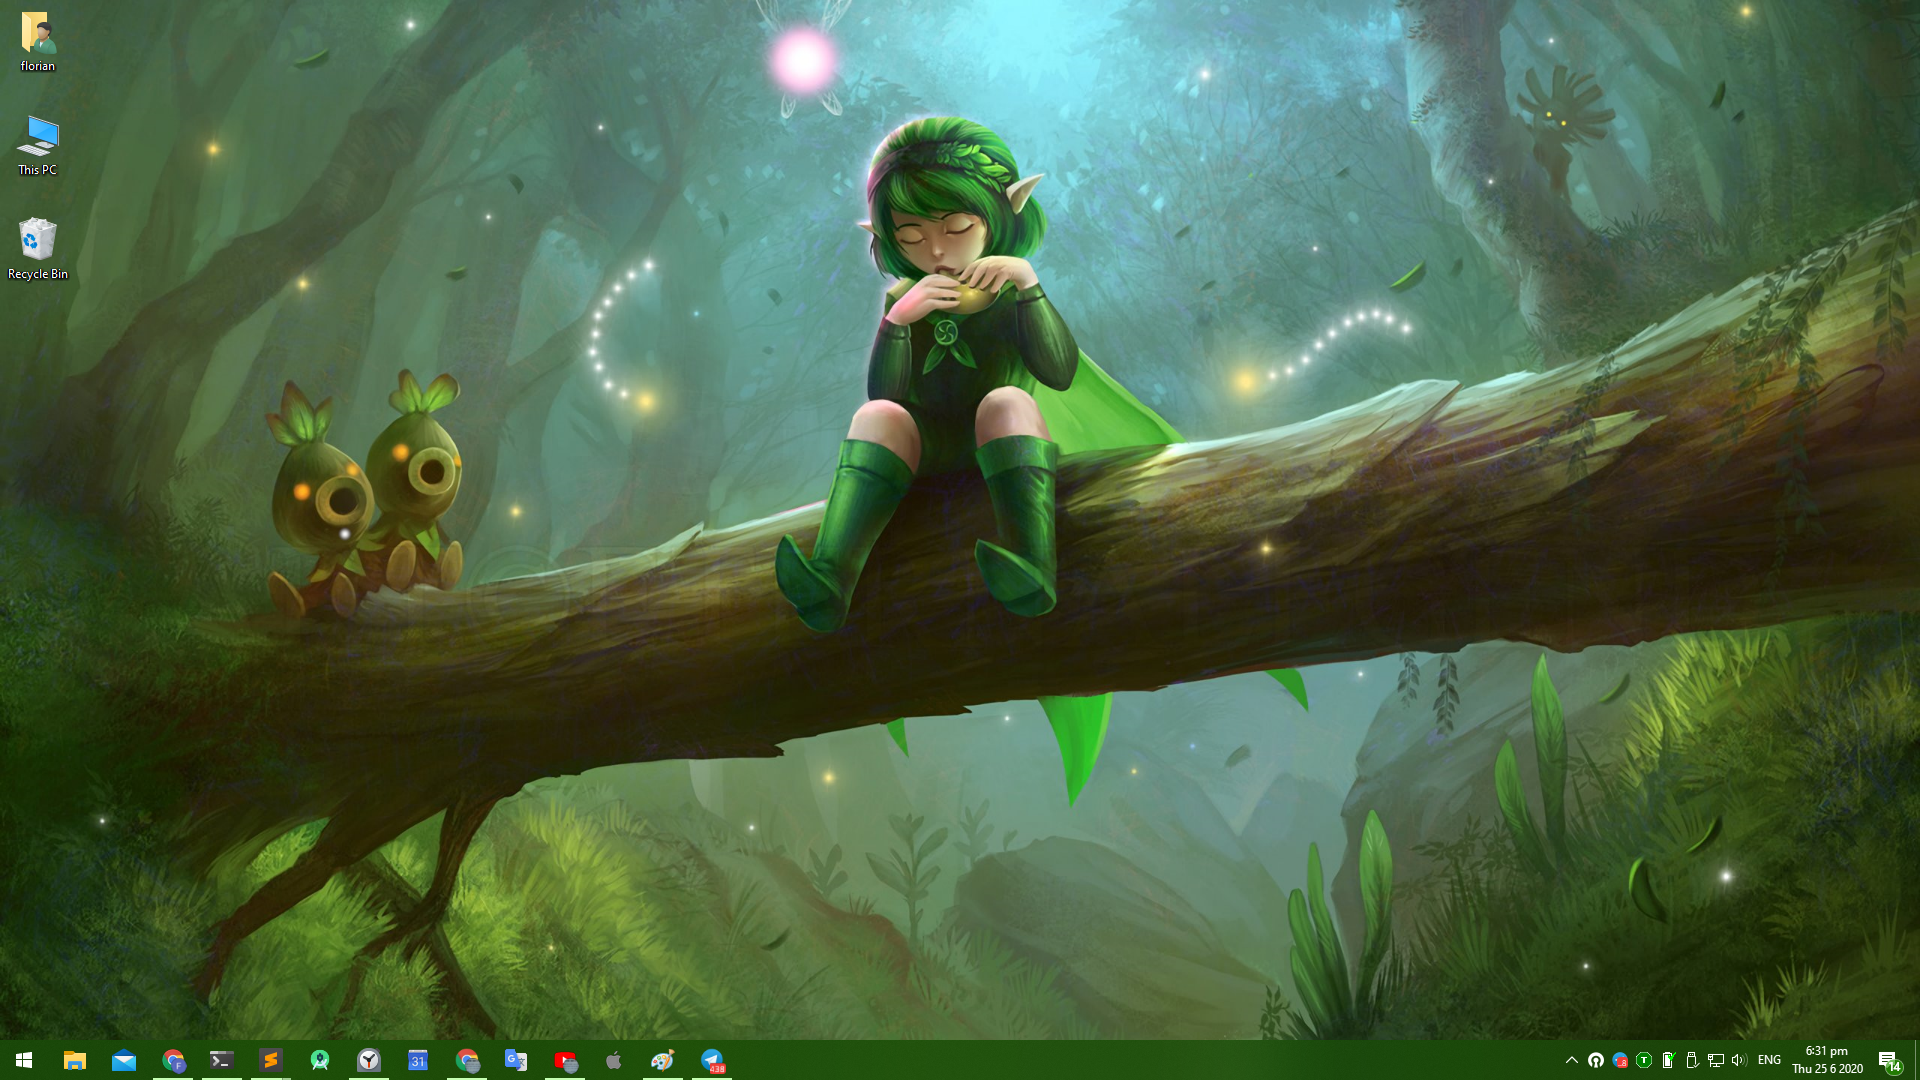The width and height of the screenshot is (1920, 1080).
Task: Open the clock and date flyout
Action: [1827, 1060]
